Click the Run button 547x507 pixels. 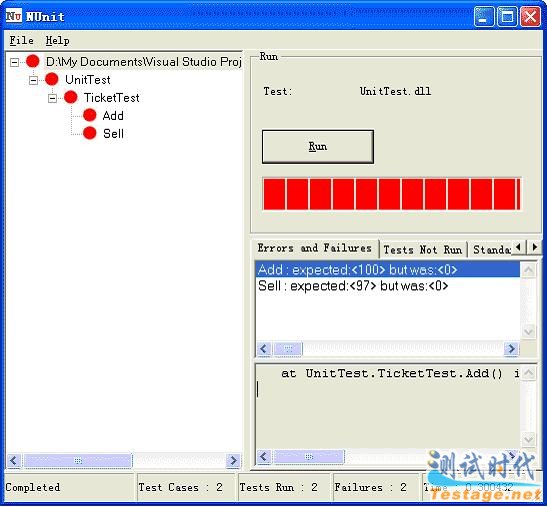click(x=318, y=147)
